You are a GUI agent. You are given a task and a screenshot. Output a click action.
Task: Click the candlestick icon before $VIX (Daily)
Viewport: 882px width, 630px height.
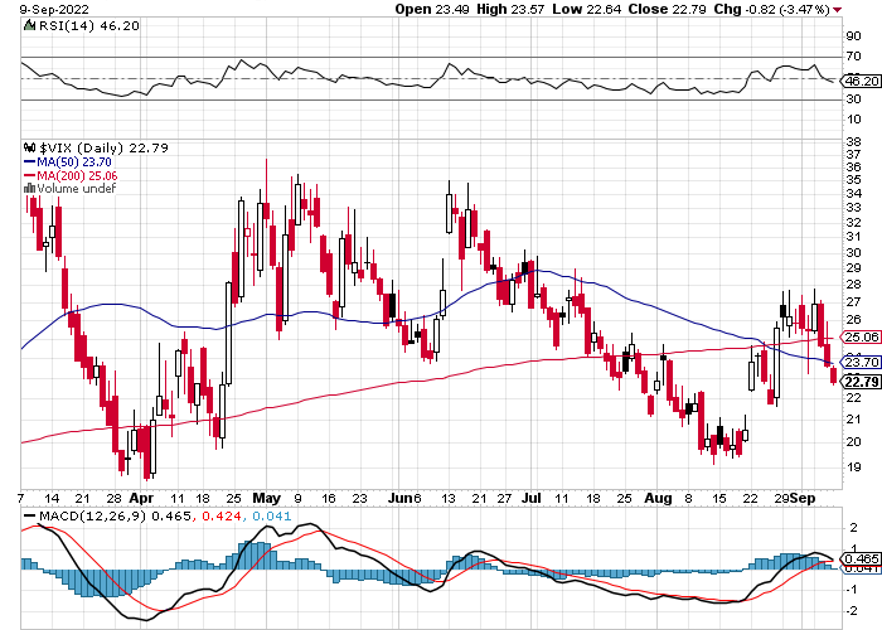[x=29, y=148]
